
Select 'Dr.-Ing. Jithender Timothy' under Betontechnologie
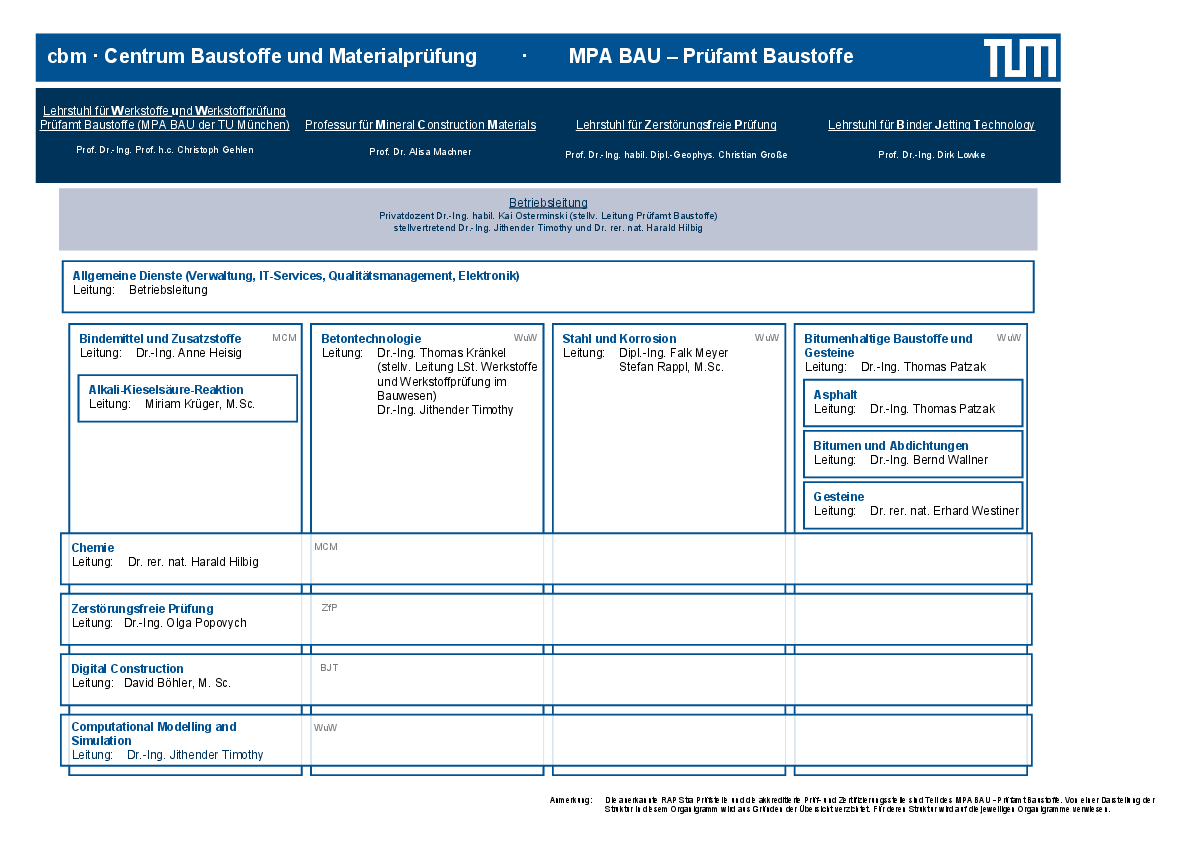tap(445, 410)
